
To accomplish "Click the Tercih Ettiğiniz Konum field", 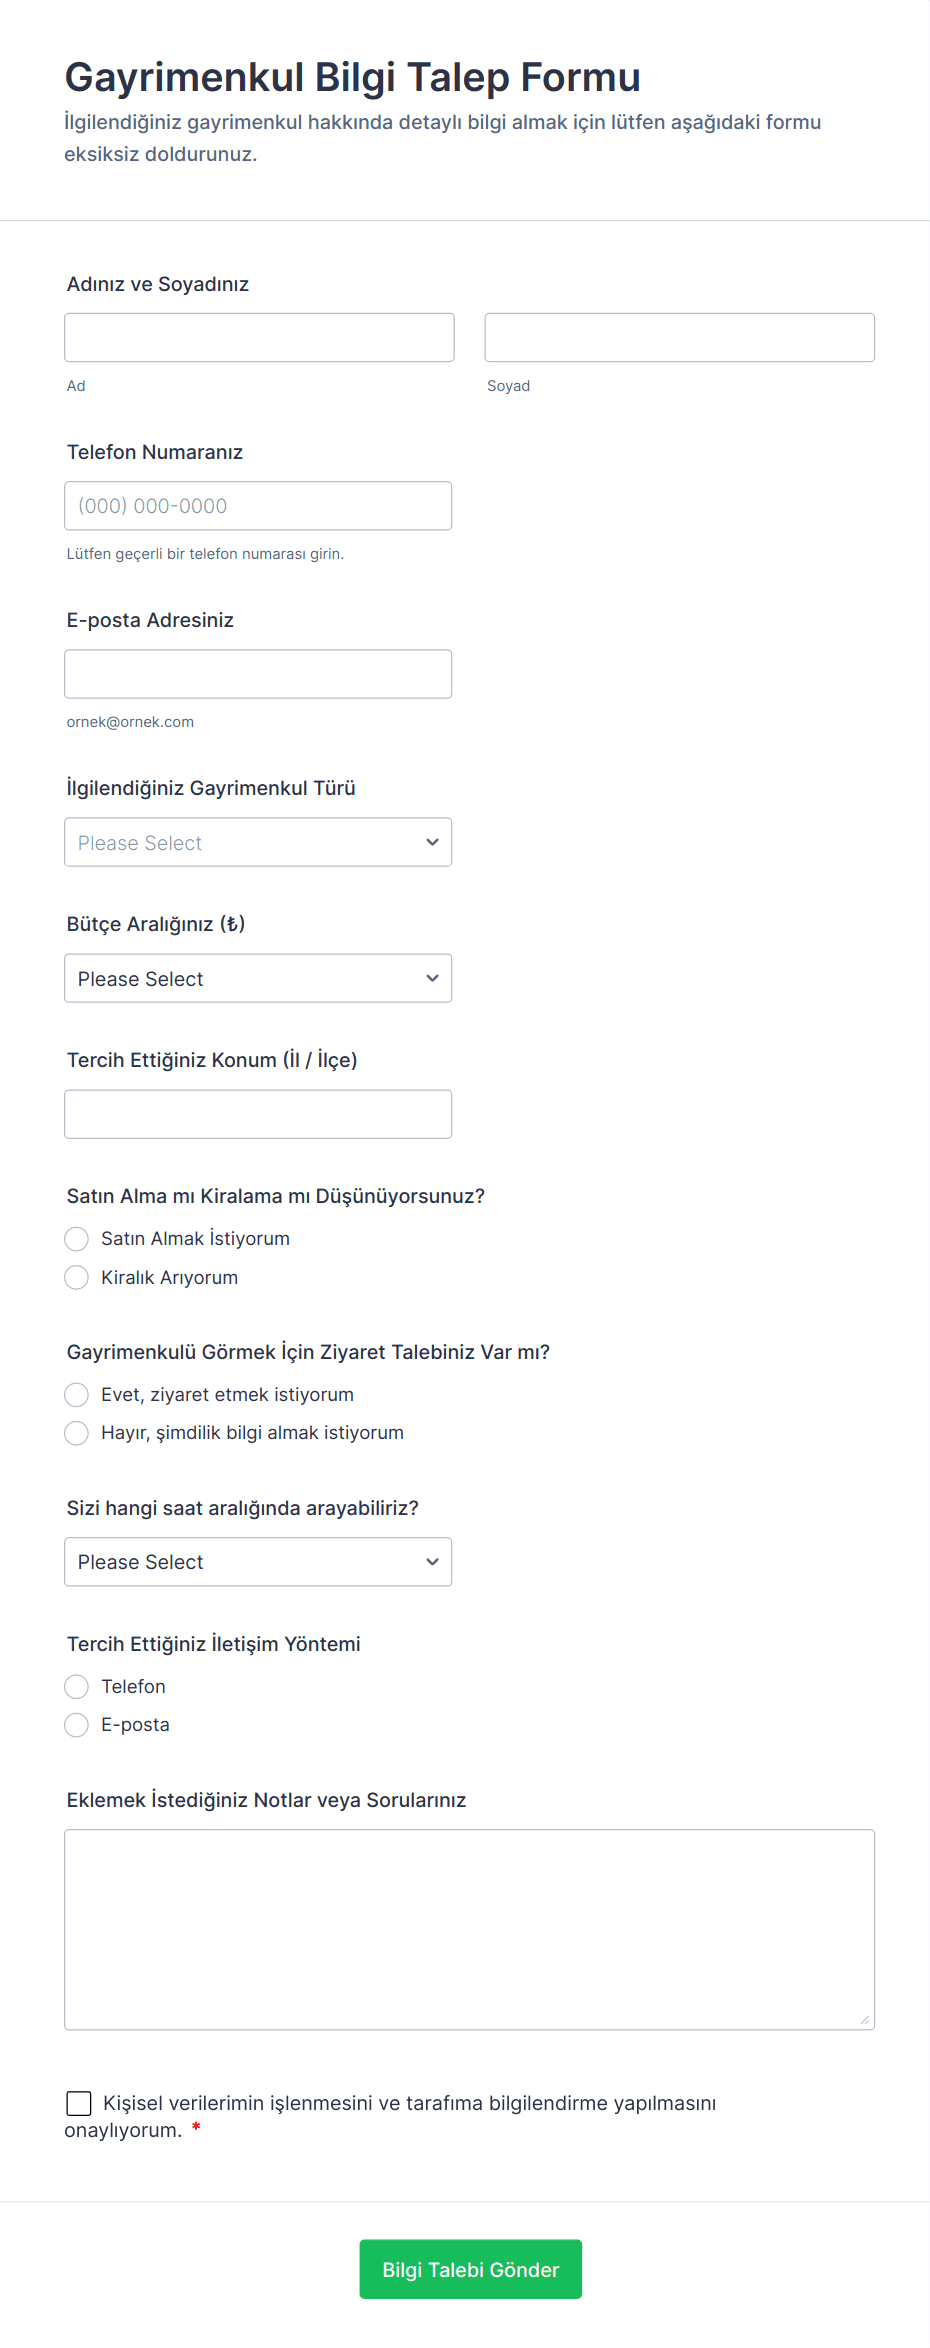I will tap(258, 1114).
